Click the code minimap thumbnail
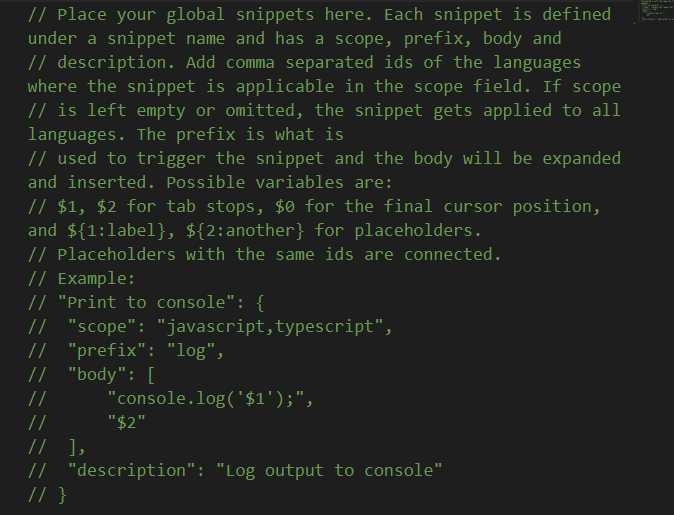674x515 pixels. coord(653,12)
